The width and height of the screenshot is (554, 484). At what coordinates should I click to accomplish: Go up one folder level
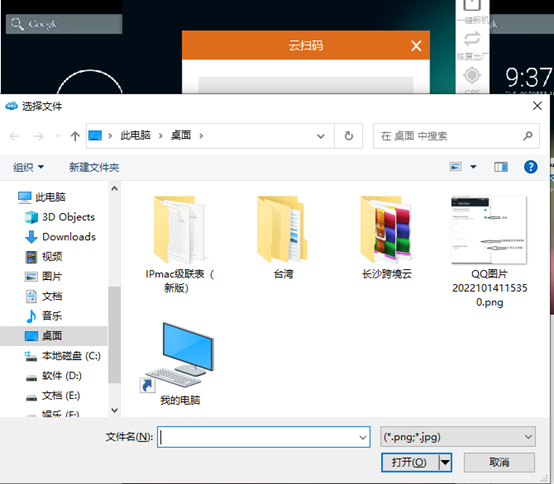tap(75, 136)
